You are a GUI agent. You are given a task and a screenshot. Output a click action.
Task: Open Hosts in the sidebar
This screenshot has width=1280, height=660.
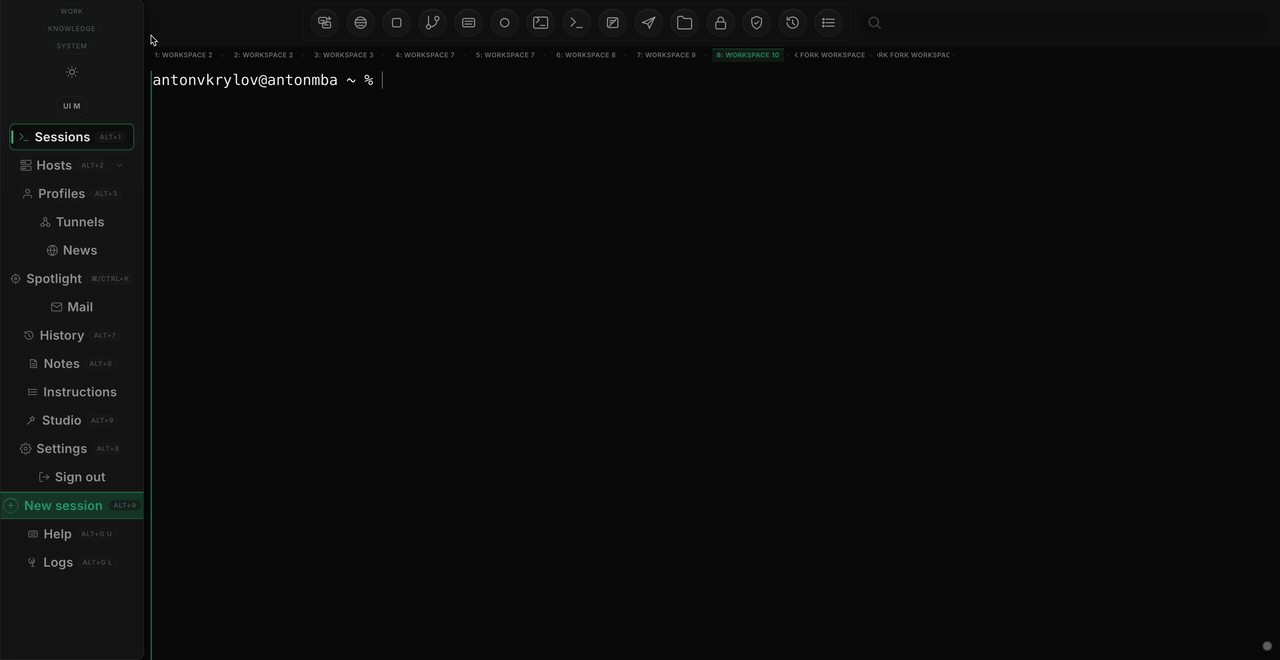pos(72,165)
